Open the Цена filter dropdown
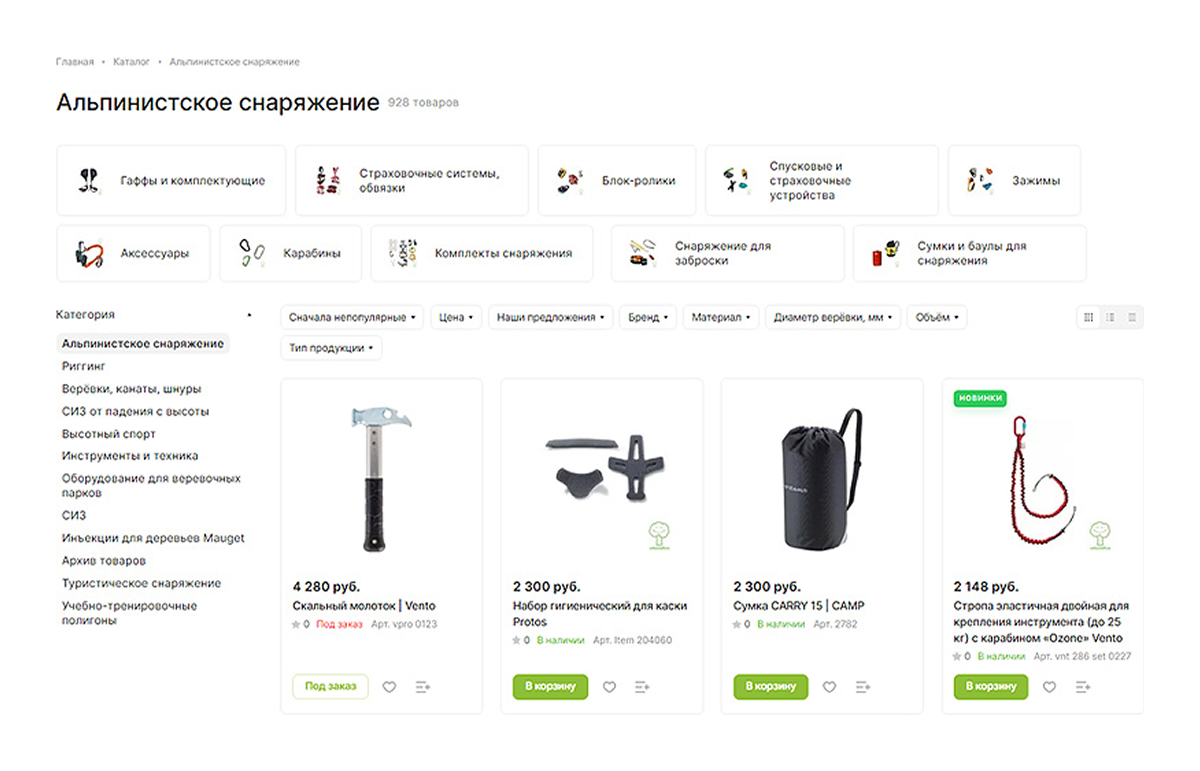1200x771 pixels. tap(455, 317)
